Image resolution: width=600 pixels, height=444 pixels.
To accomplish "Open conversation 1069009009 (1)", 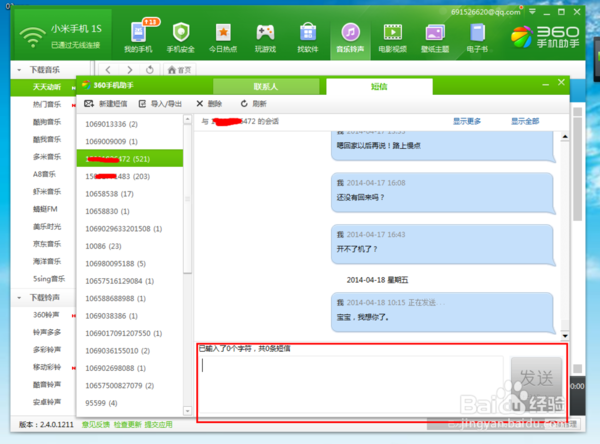I will tap(130, 142).
